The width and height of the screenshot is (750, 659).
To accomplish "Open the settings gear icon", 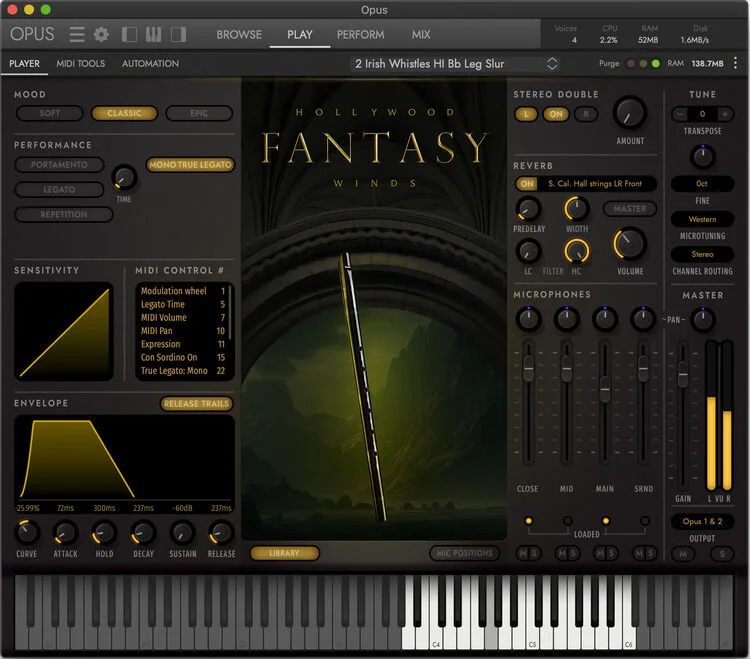I will 101,34.
